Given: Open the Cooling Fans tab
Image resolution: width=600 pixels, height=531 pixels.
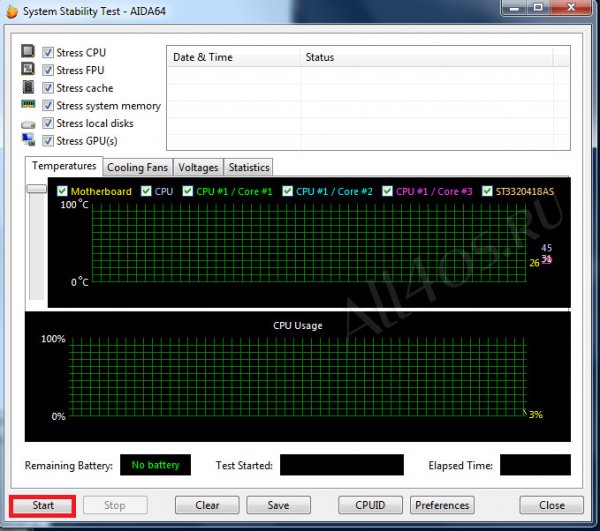Looking at the screenshot, I should (137, 168).
